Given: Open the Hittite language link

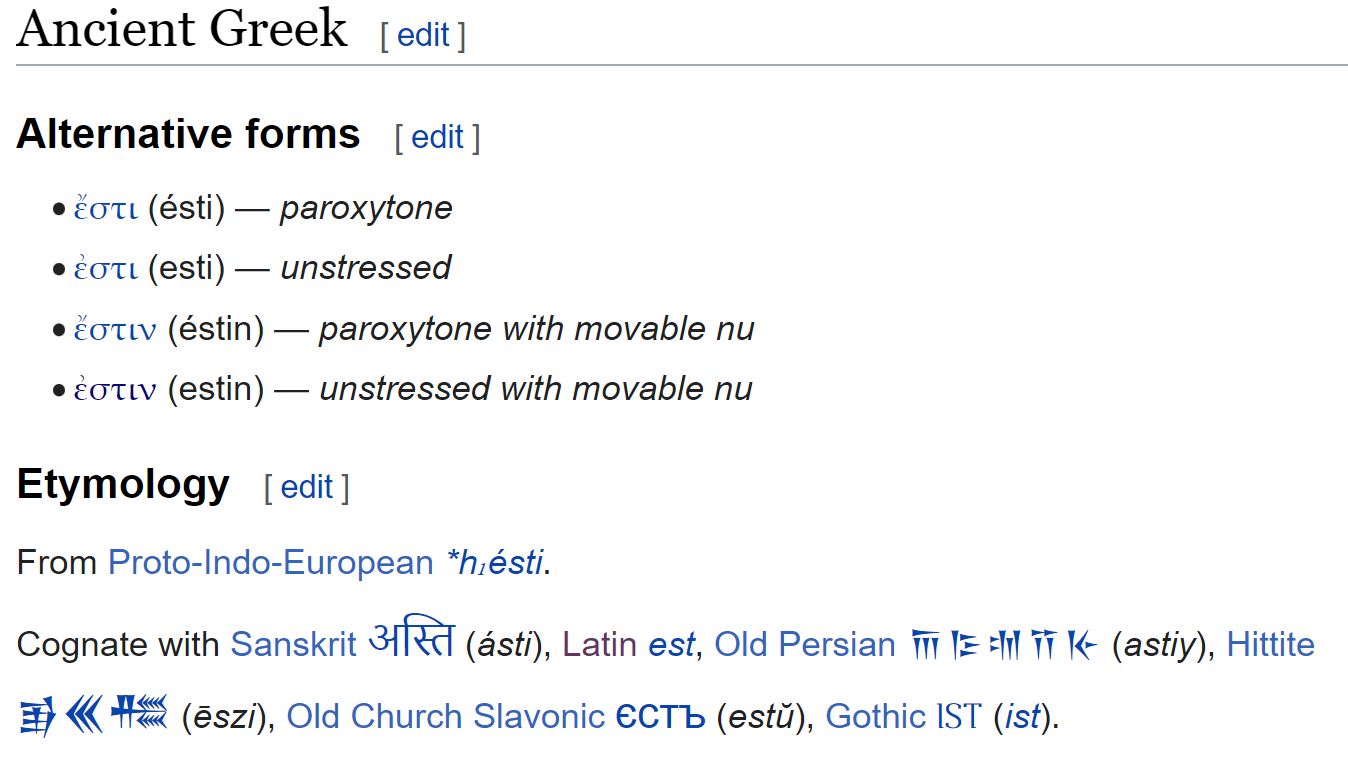Looking at the screenshot, I should (1270, 645).
